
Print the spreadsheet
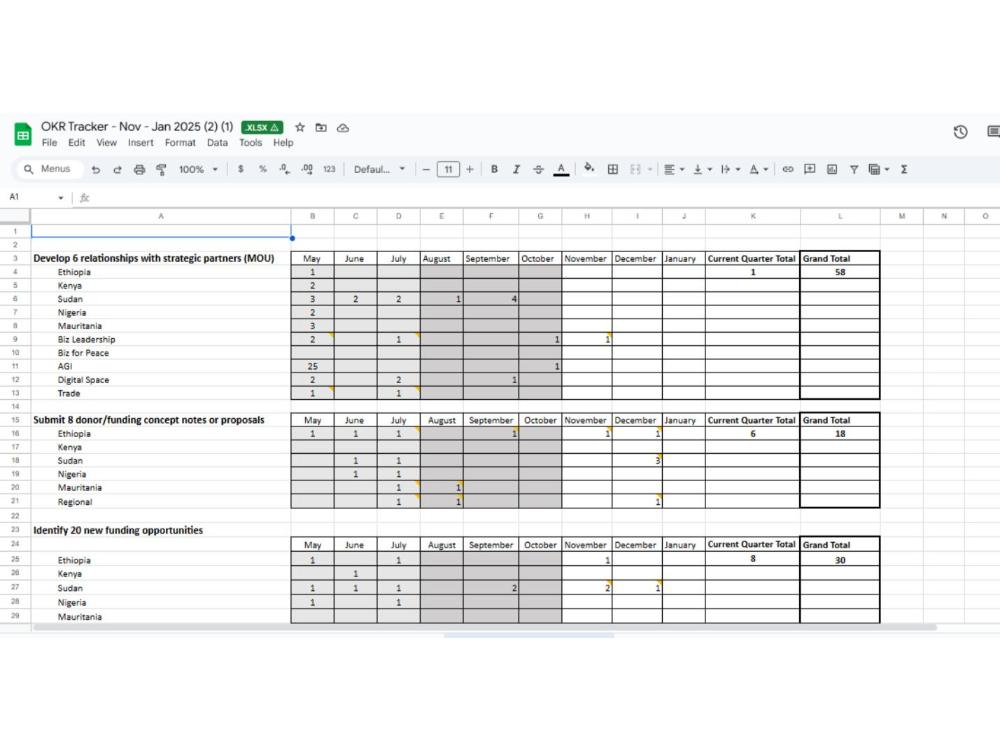pos(139,170)
